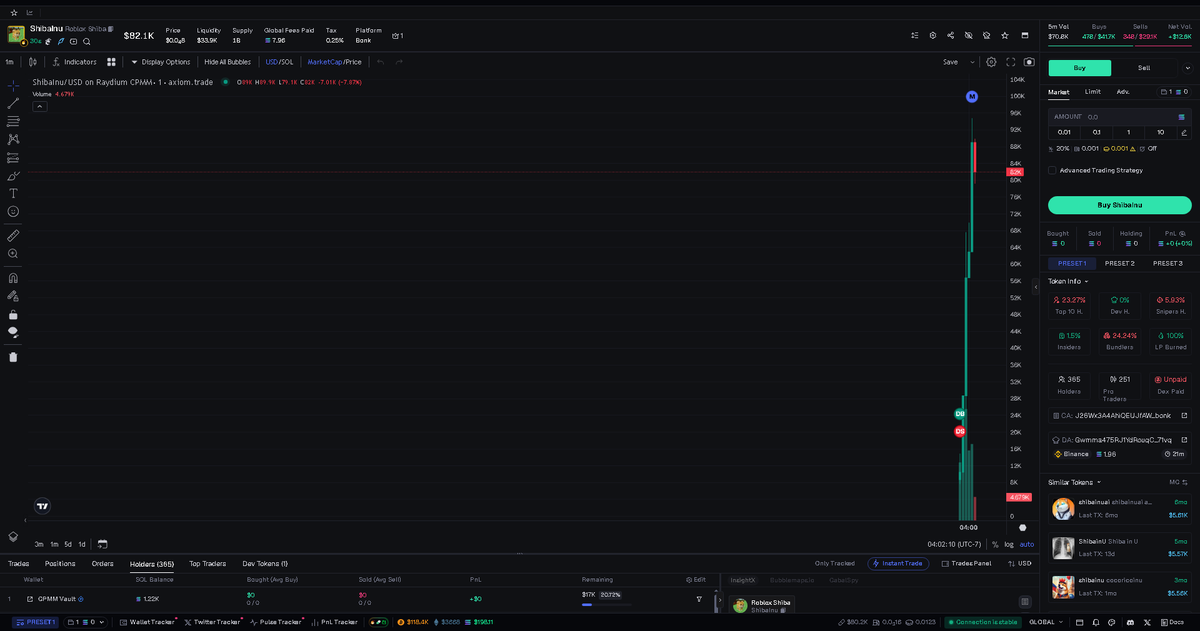Select the trend line drawing tool

[x=13, y=103]
